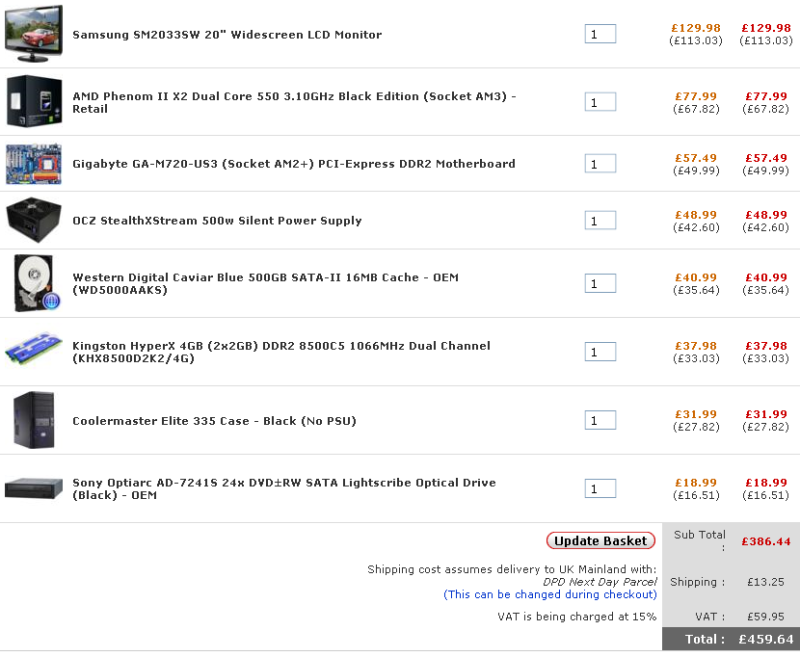Screen dimensions: 800x657
Task: Open the OCZ StealthXStream 500w title
Action: 217,221
